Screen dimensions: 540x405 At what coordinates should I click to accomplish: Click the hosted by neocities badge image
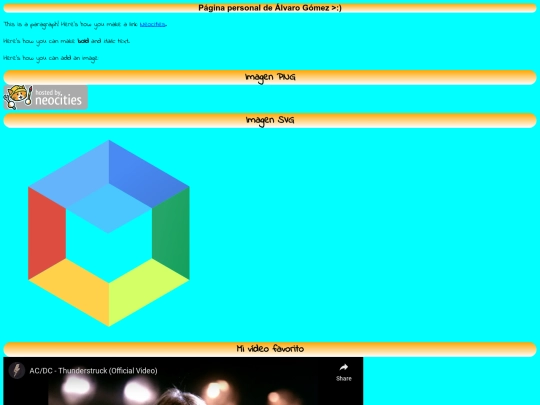coord(45,97)
